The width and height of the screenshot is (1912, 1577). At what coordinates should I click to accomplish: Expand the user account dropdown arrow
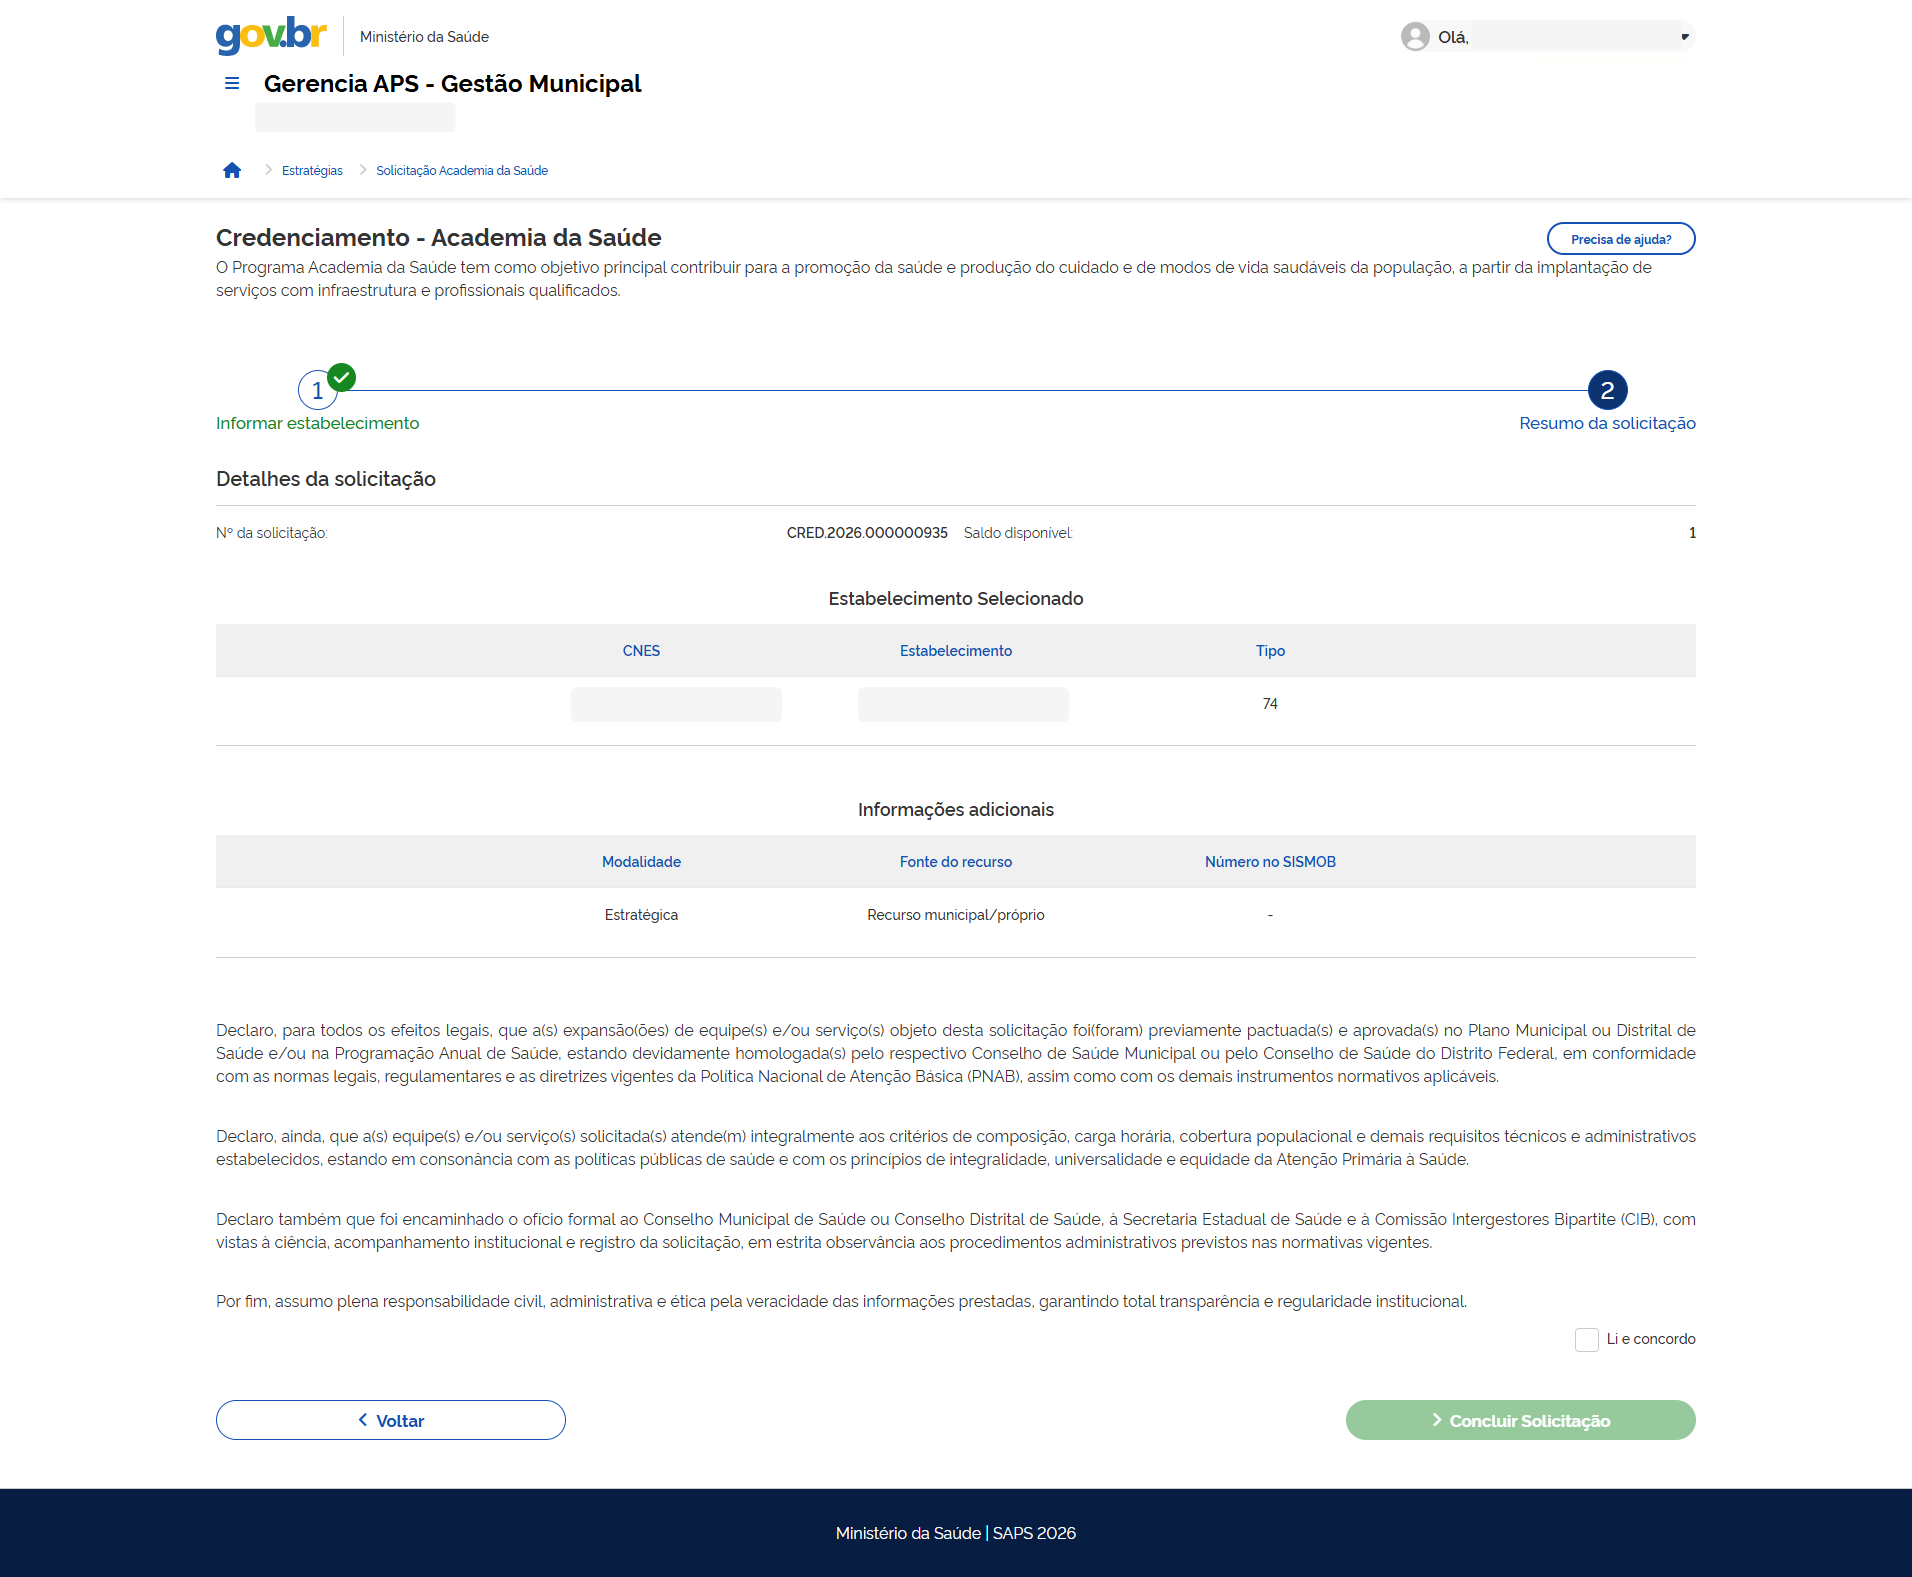(1684, 37)
